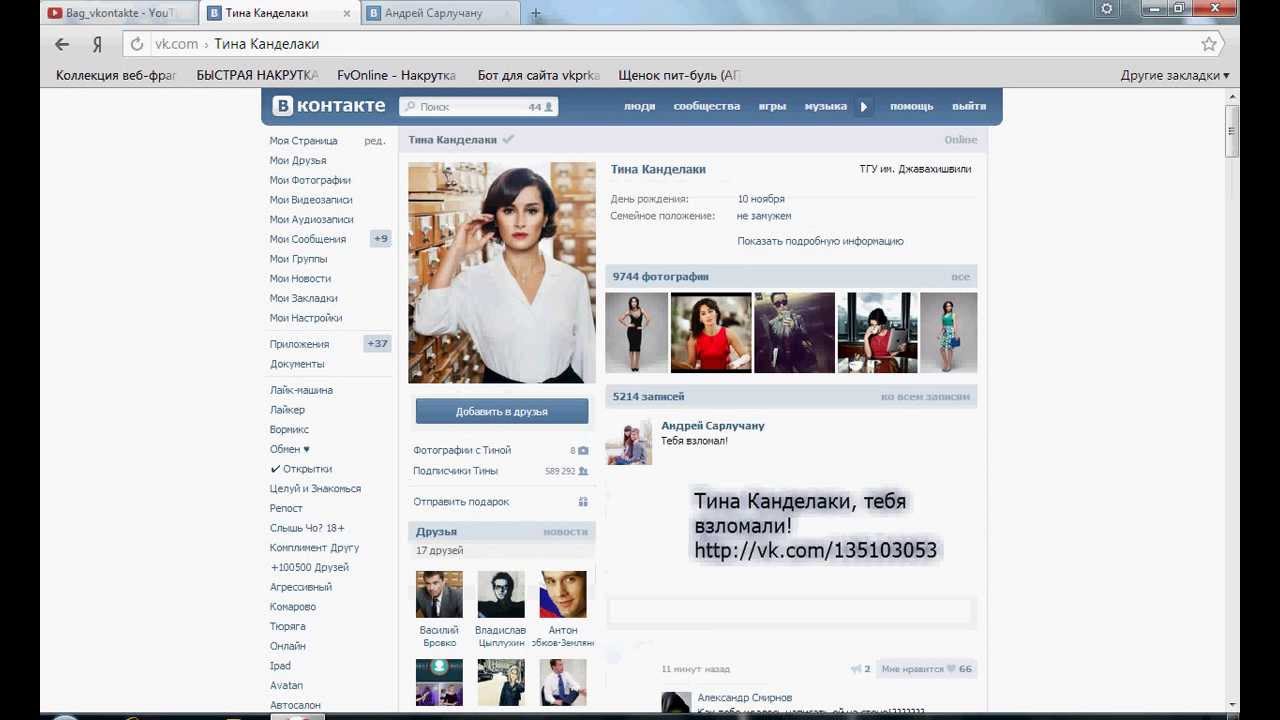Open Мои Фотографии in sidebar
This screenshot has width=1280, height=720.
[x=310, y=180]
